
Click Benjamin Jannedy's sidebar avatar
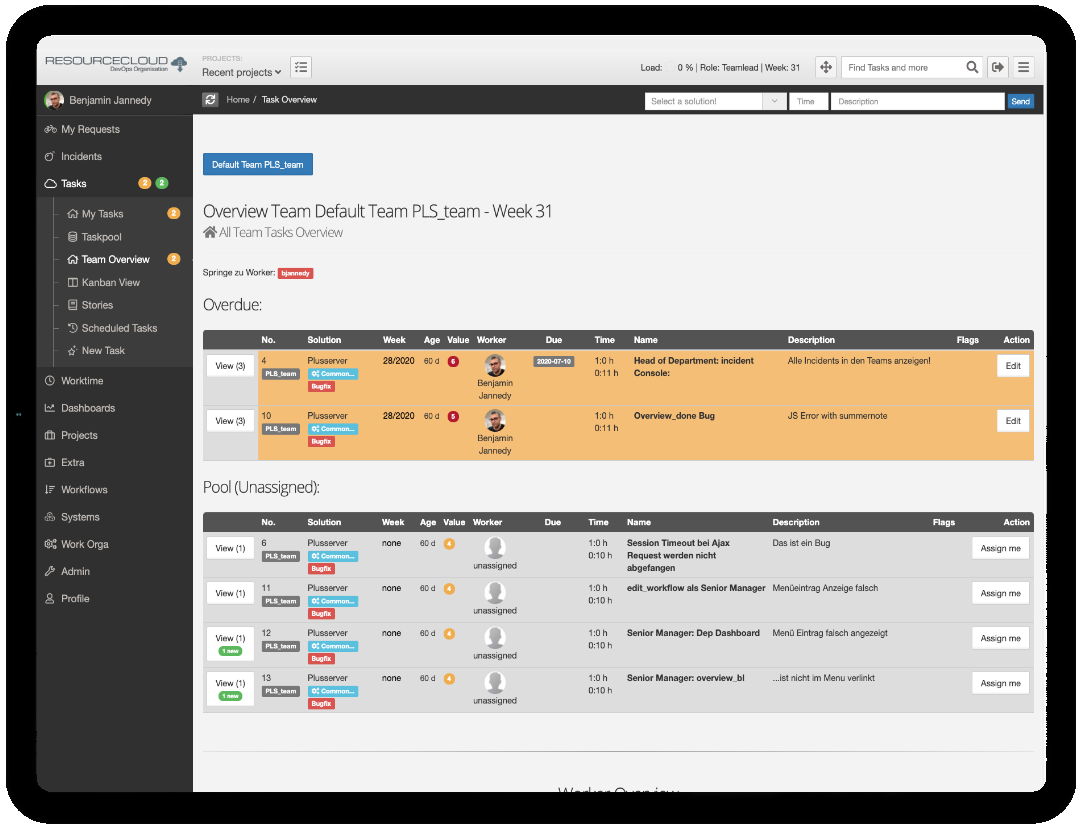[54, 101]
